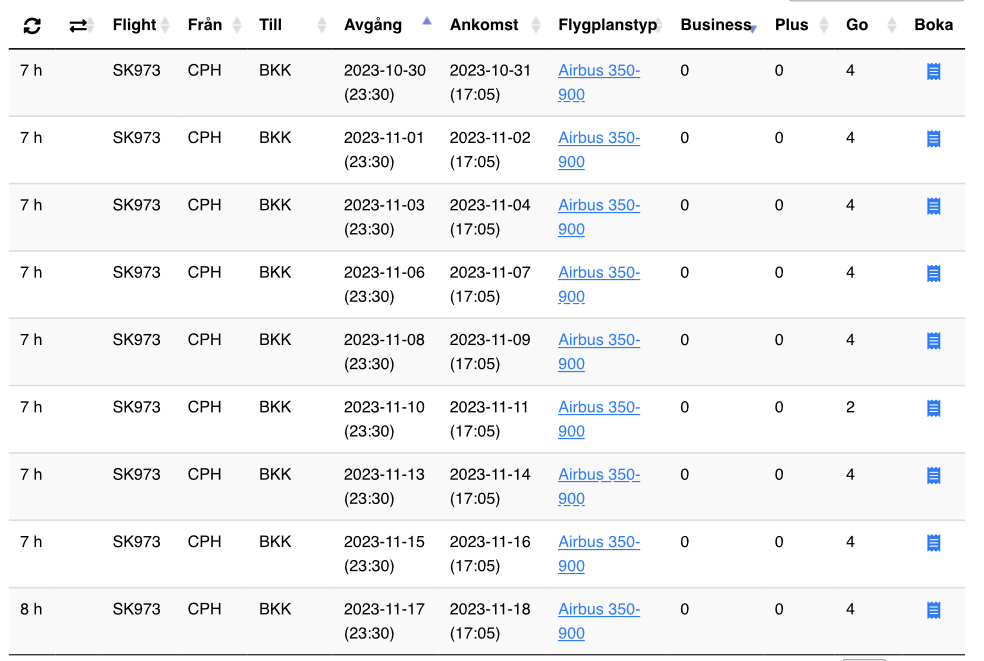Open booking for 2023-11-01 departure
The image size is (984, 661).
coord(933,138)
